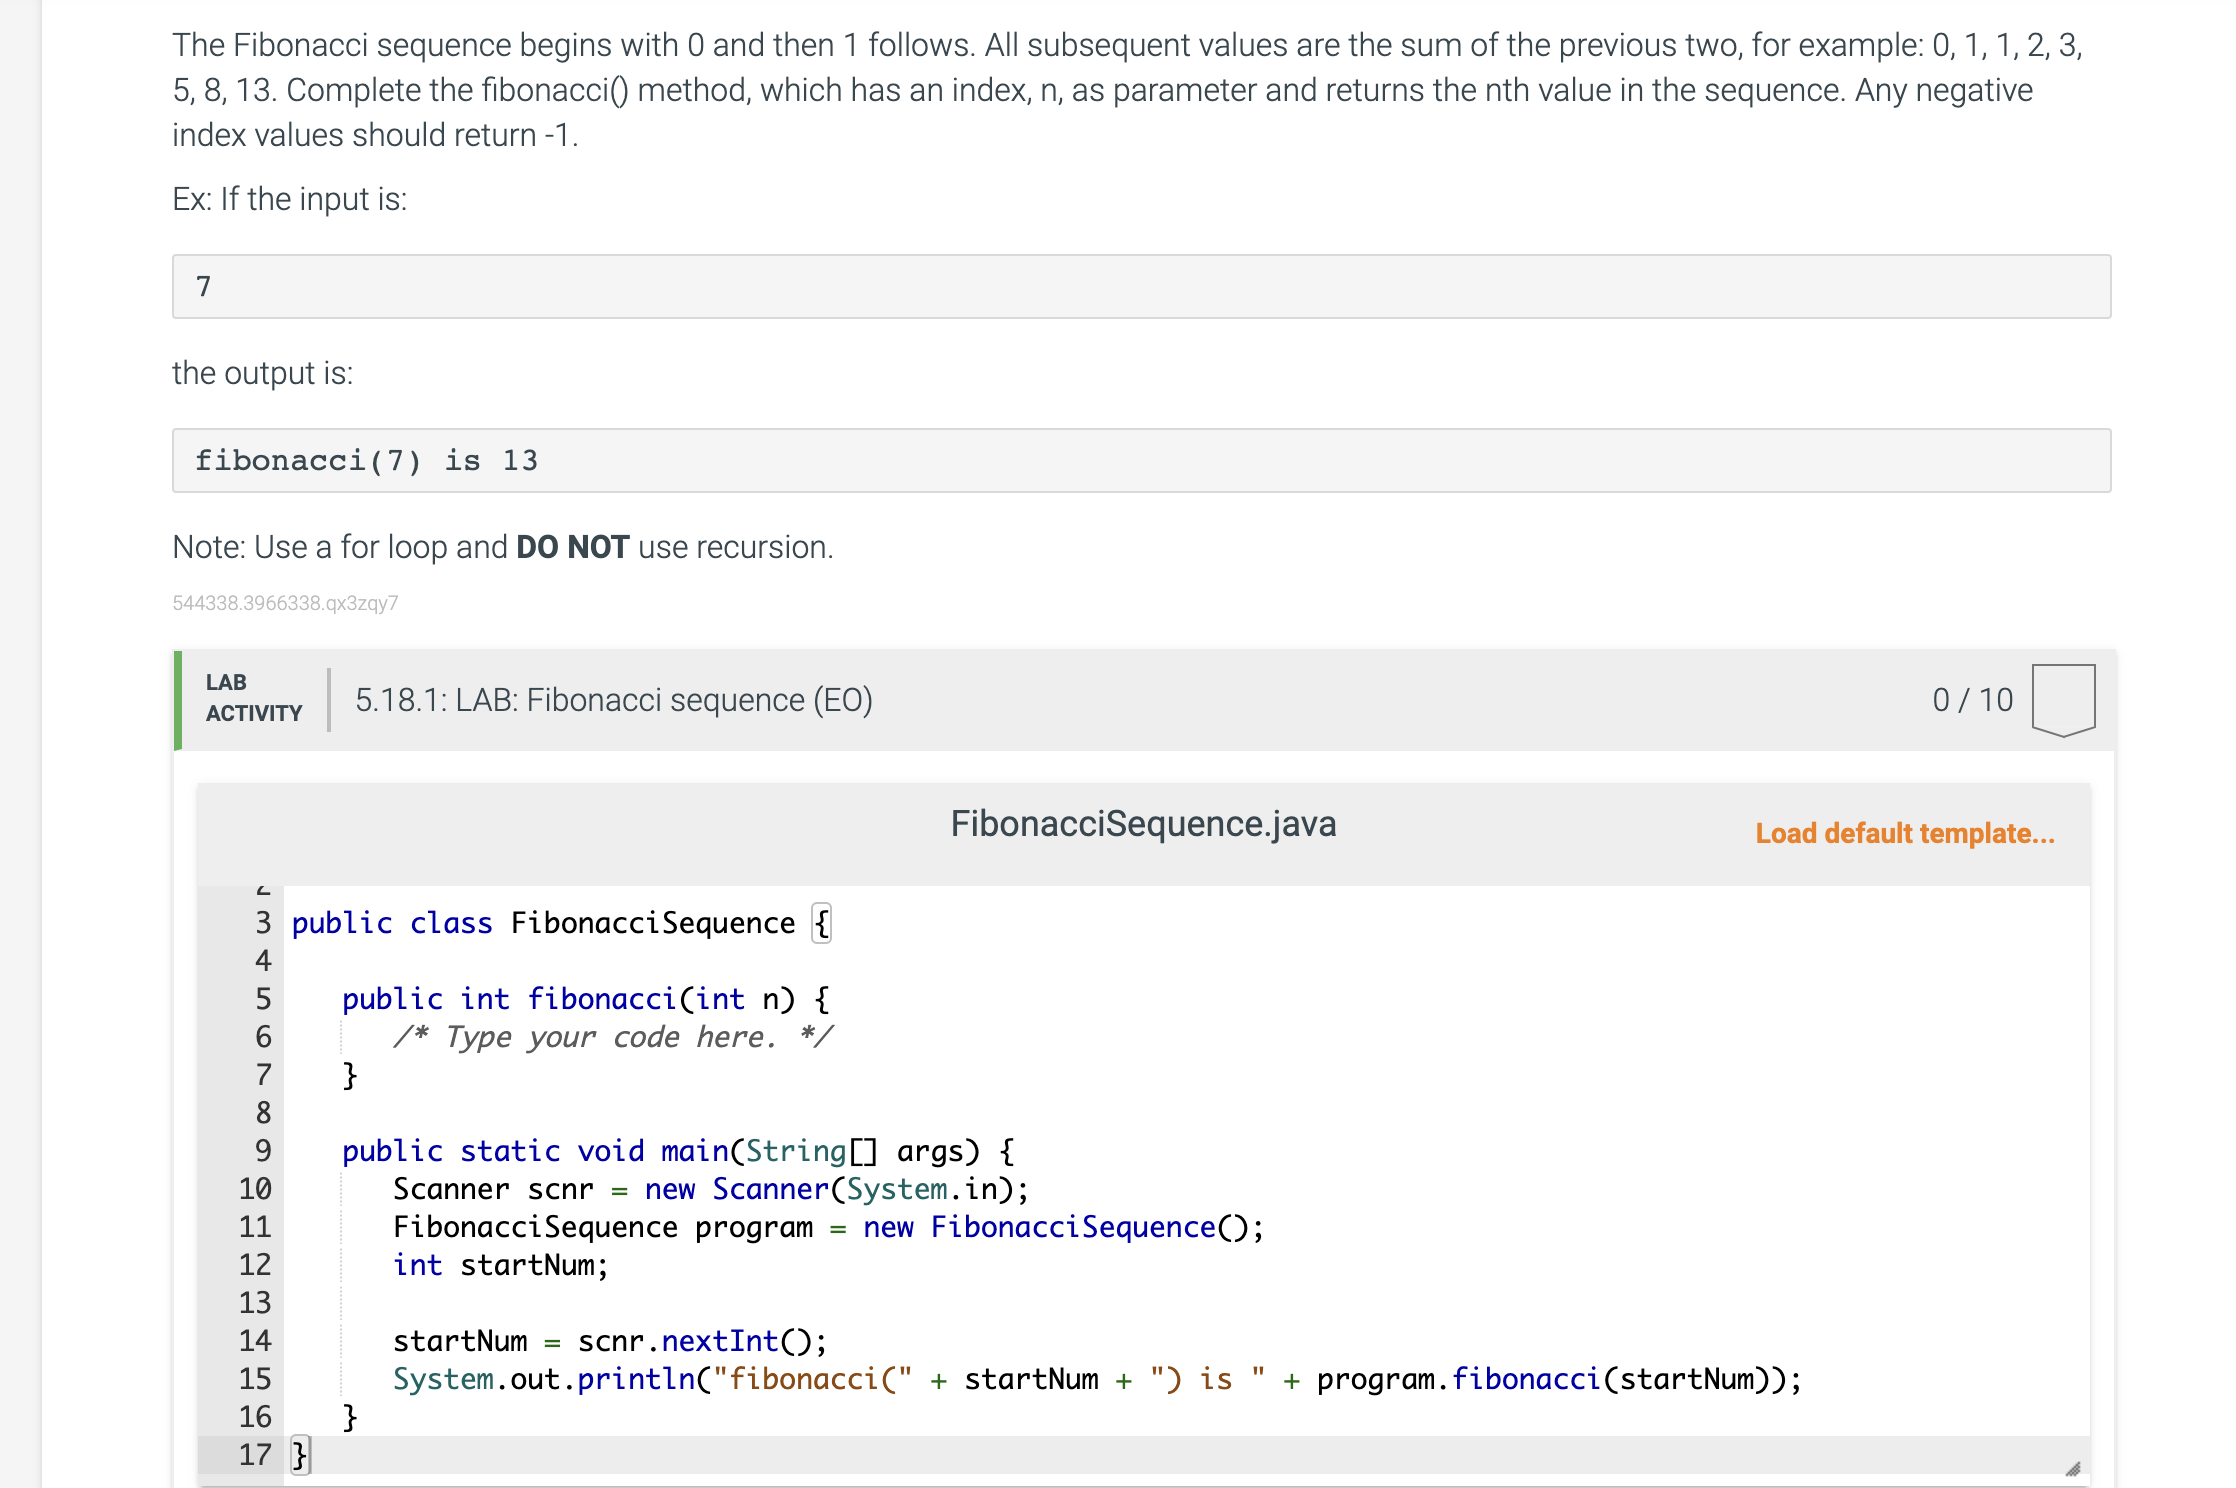Click the ID text 544338.3966338.qx3zqy7
The height and width of the screenshot is (1488, 2236).
(285, 603)
